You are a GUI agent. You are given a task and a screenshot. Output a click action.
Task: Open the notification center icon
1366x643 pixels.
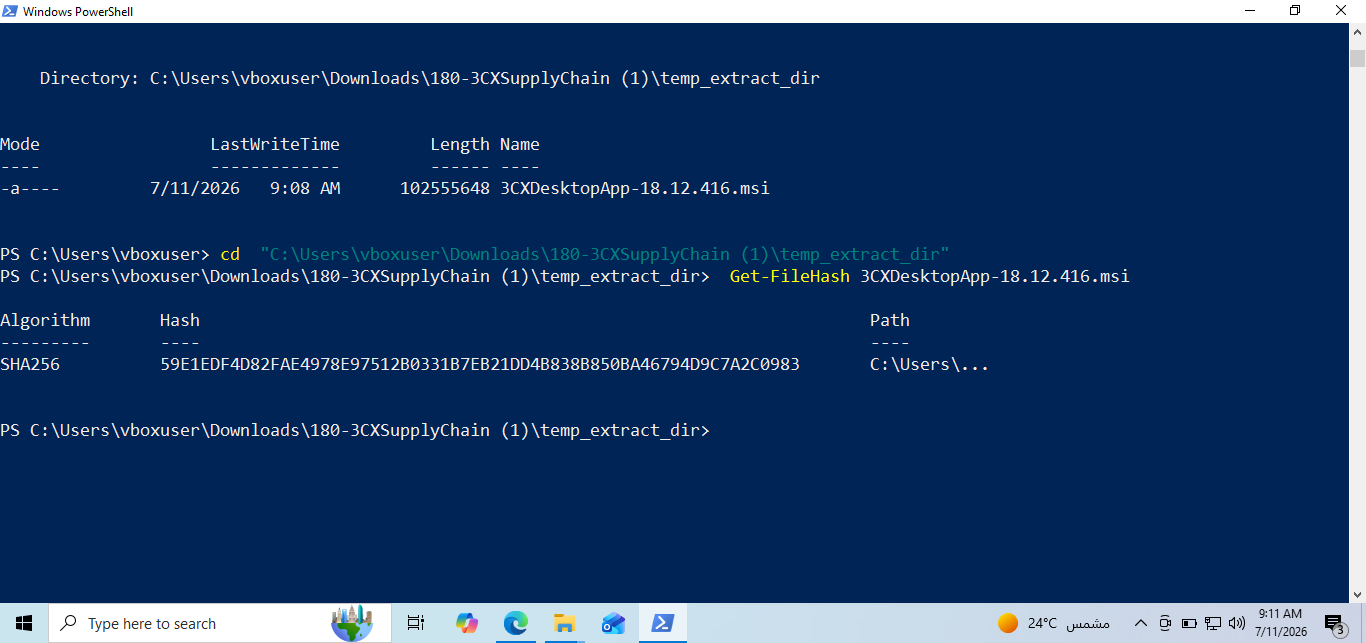[x=1335, y=623]
